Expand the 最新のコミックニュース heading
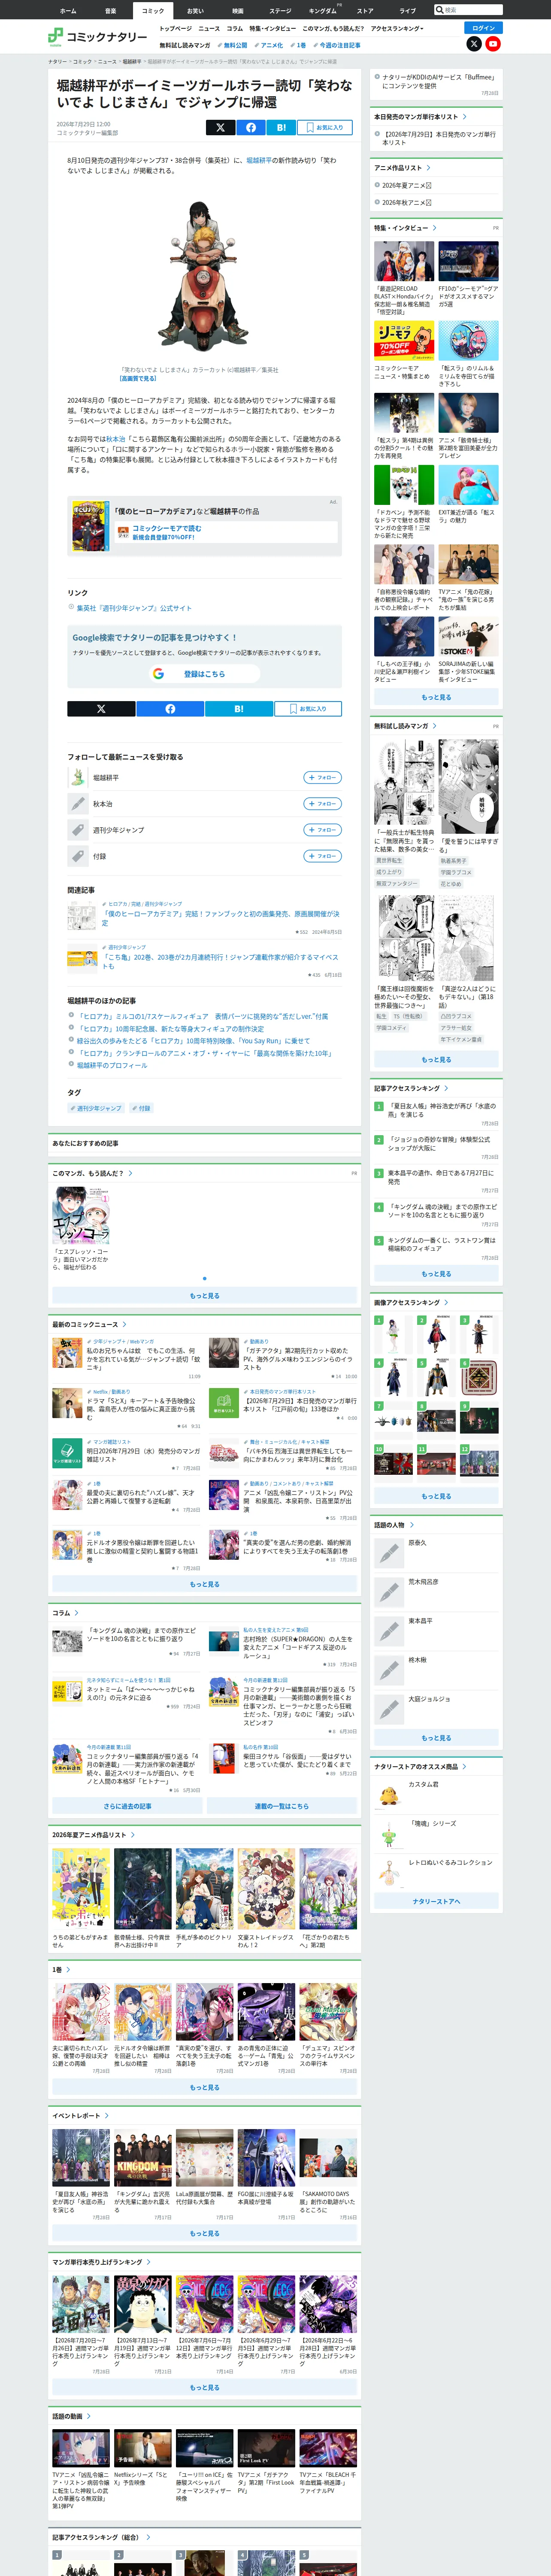 (x=124, y=1324)
